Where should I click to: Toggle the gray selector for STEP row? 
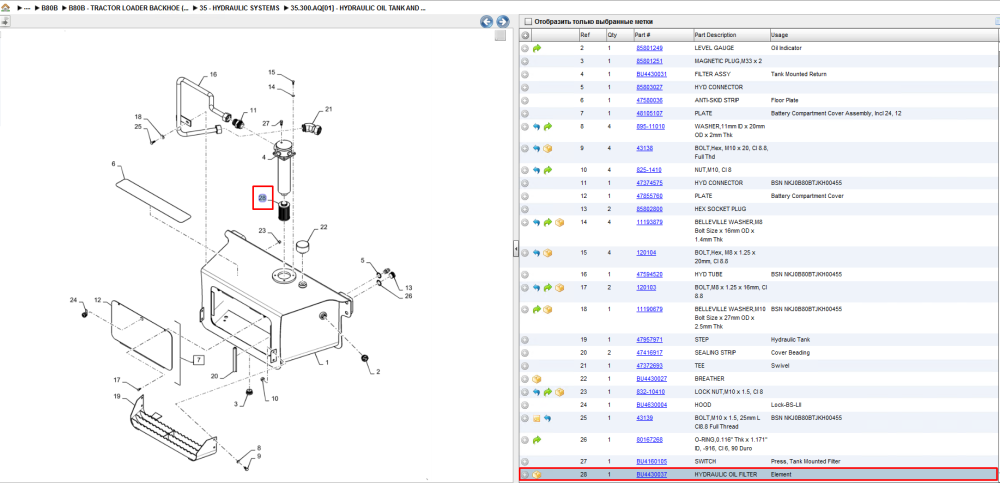coord(525,340)
